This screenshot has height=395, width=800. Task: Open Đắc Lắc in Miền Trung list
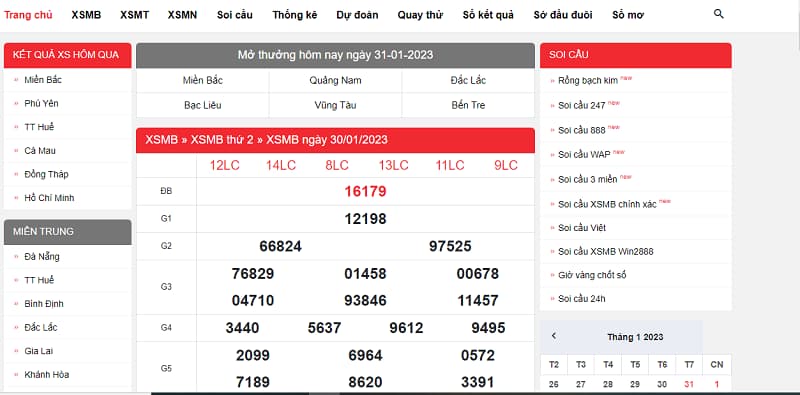click(41, 327)
